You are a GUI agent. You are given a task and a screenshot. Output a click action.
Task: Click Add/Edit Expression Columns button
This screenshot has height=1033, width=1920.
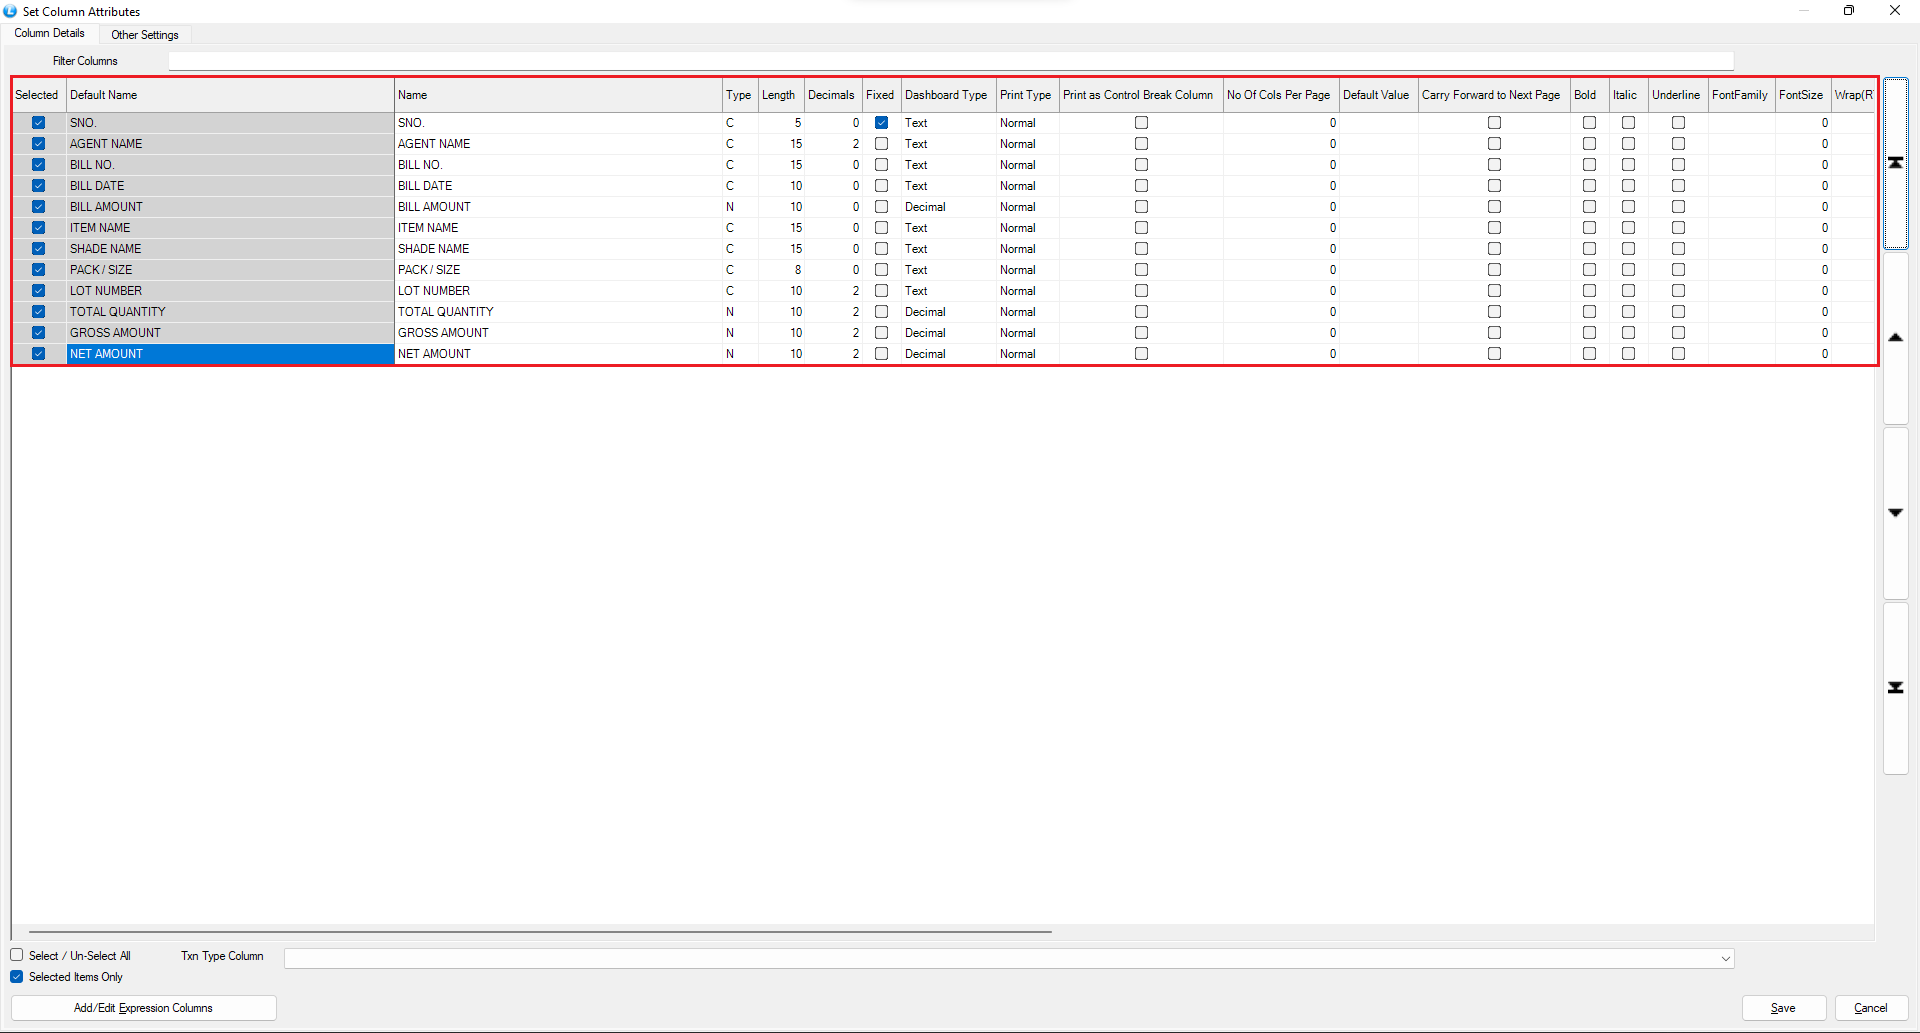(143, 1008)
